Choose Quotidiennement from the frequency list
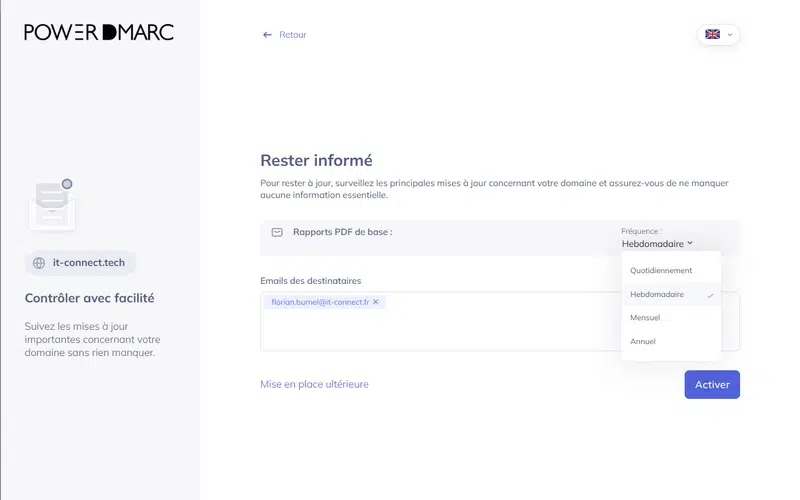This screenshot has width=800, height=500. (661, 270)
